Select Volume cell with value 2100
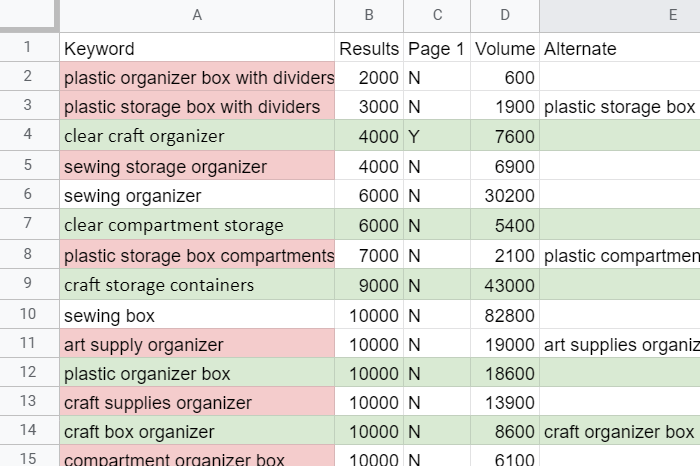The image size is (700, 466). 505,254
